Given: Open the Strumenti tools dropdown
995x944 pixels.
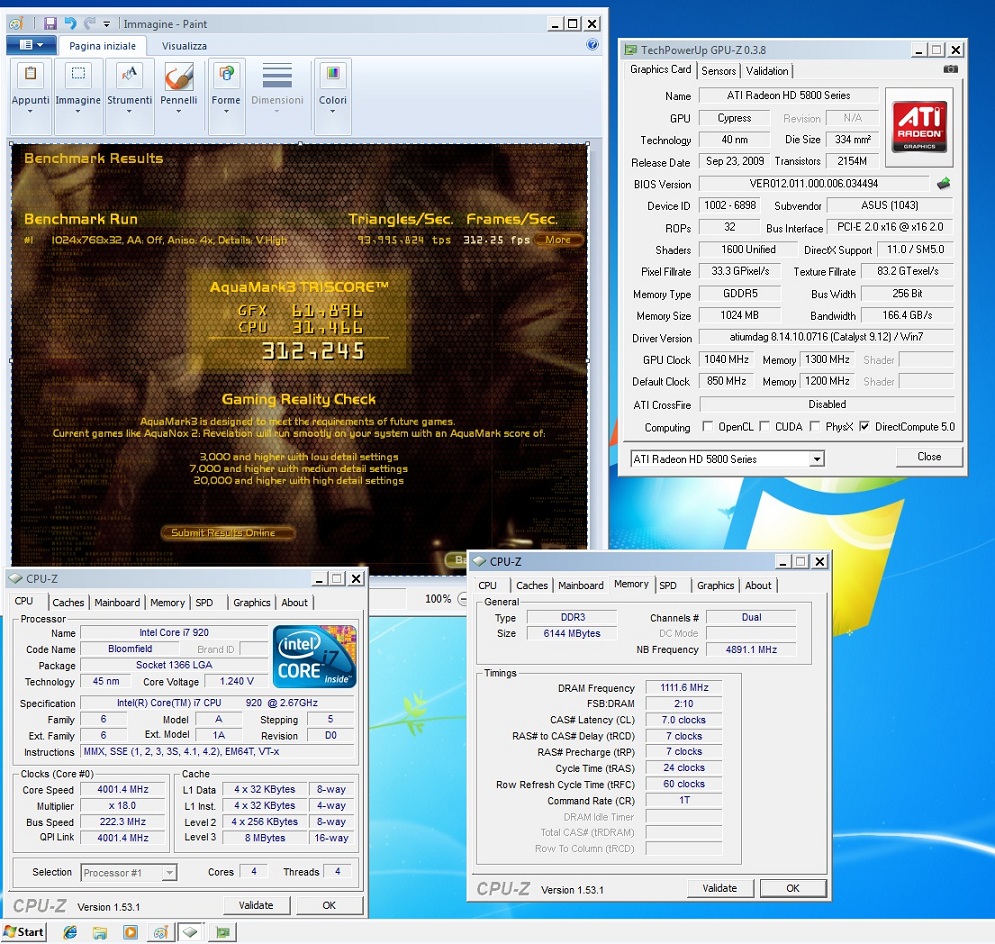Looking at the screenshot, I should [129, 96].
